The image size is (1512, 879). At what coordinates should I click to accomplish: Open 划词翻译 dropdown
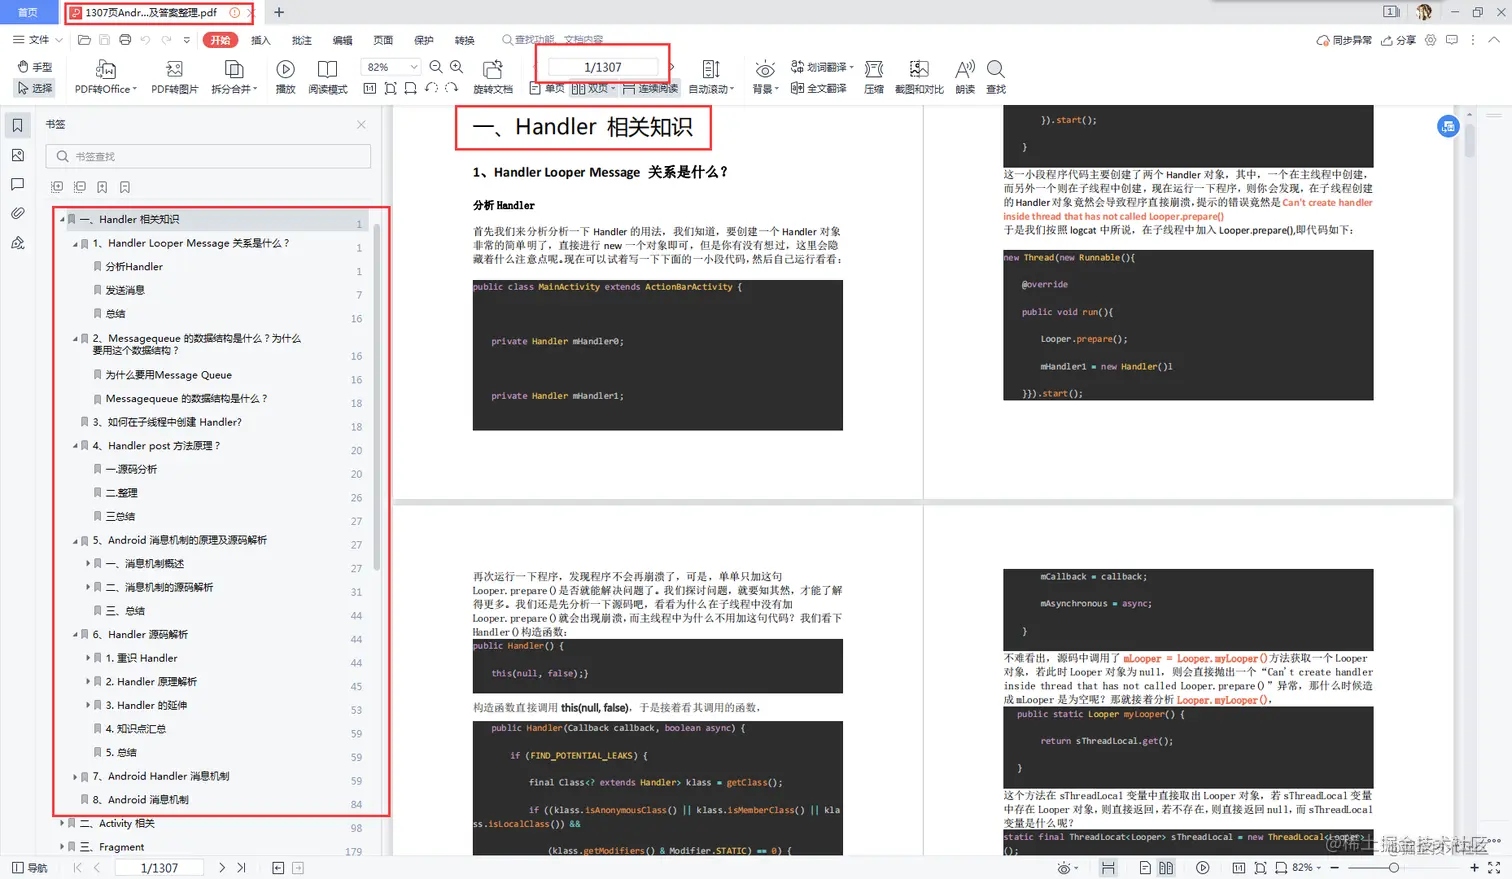[x=822, y=67]
